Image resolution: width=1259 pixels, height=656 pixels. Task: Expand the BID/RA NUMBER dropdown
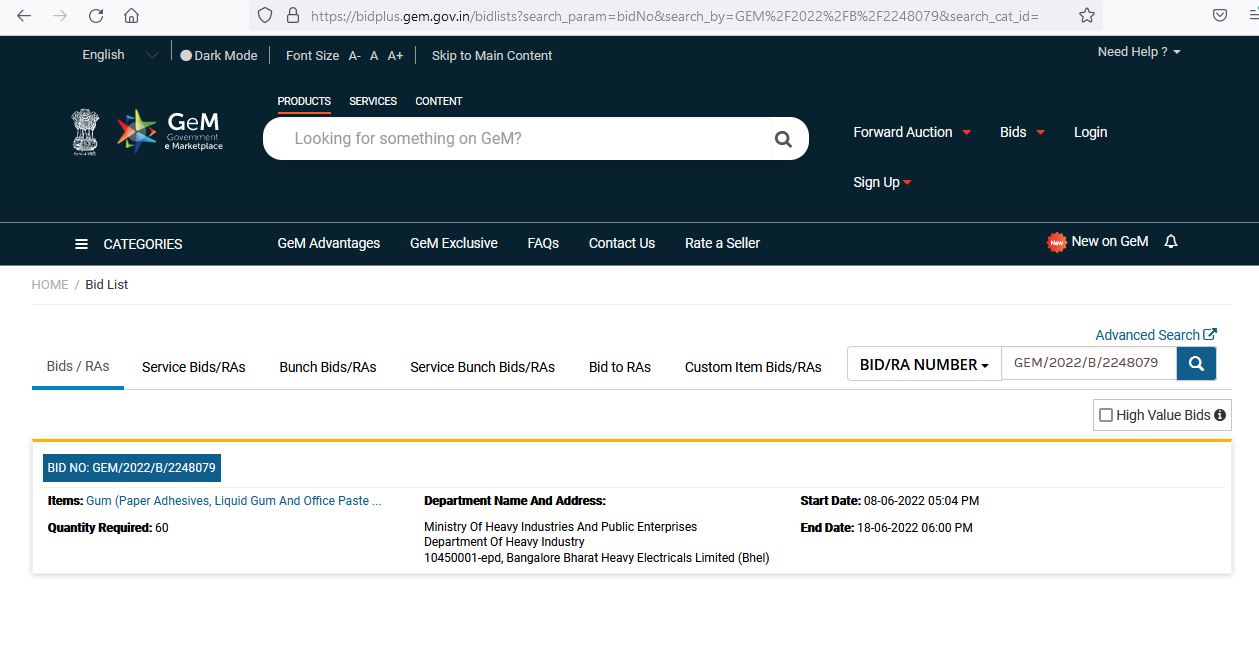[923, 365]
